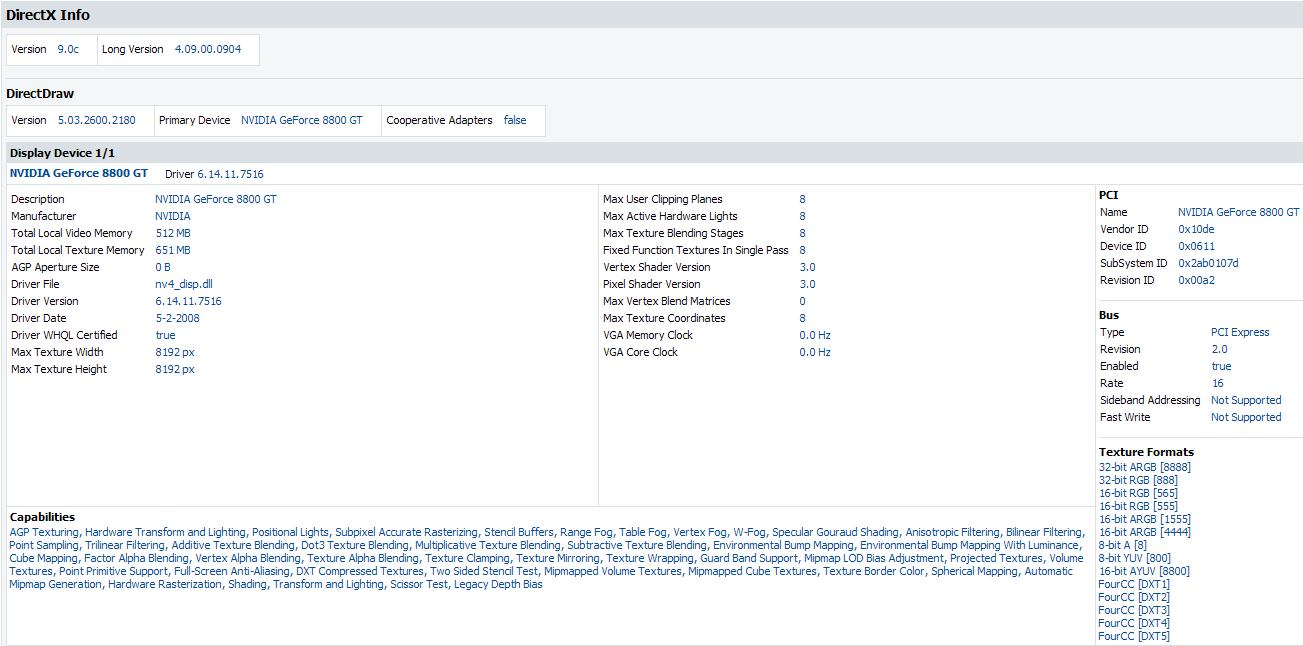Select the DirectX version value 9.0c
The height and width of the screenshot is (646, 1303).
(x=68, y=49)
